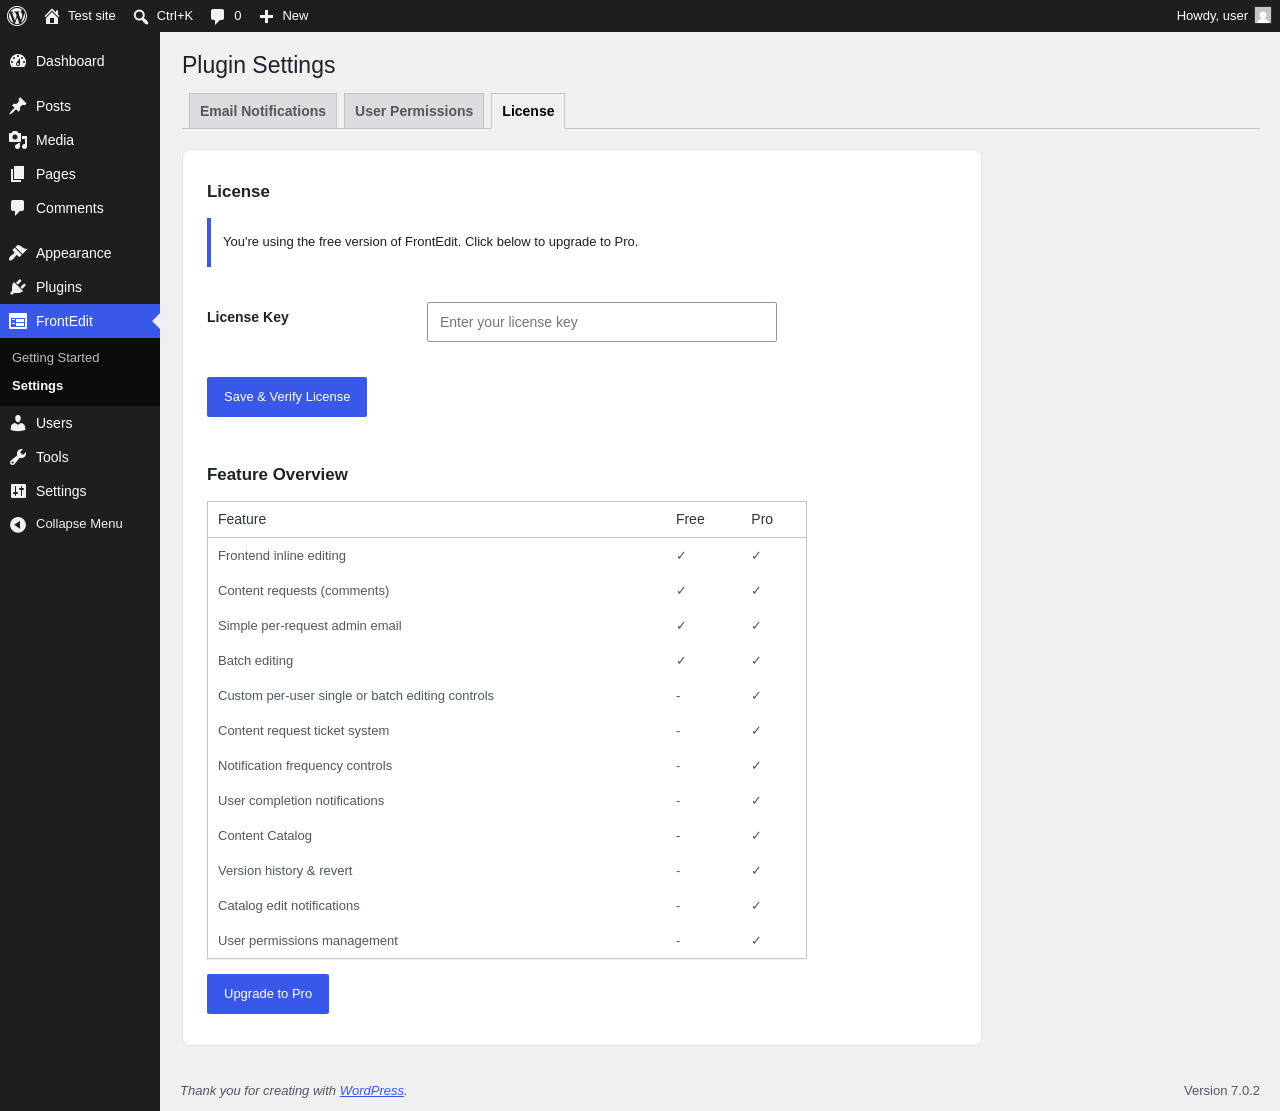Open the Pages menu label
Screen dimensions: 1280x1111
coord(56,174)
